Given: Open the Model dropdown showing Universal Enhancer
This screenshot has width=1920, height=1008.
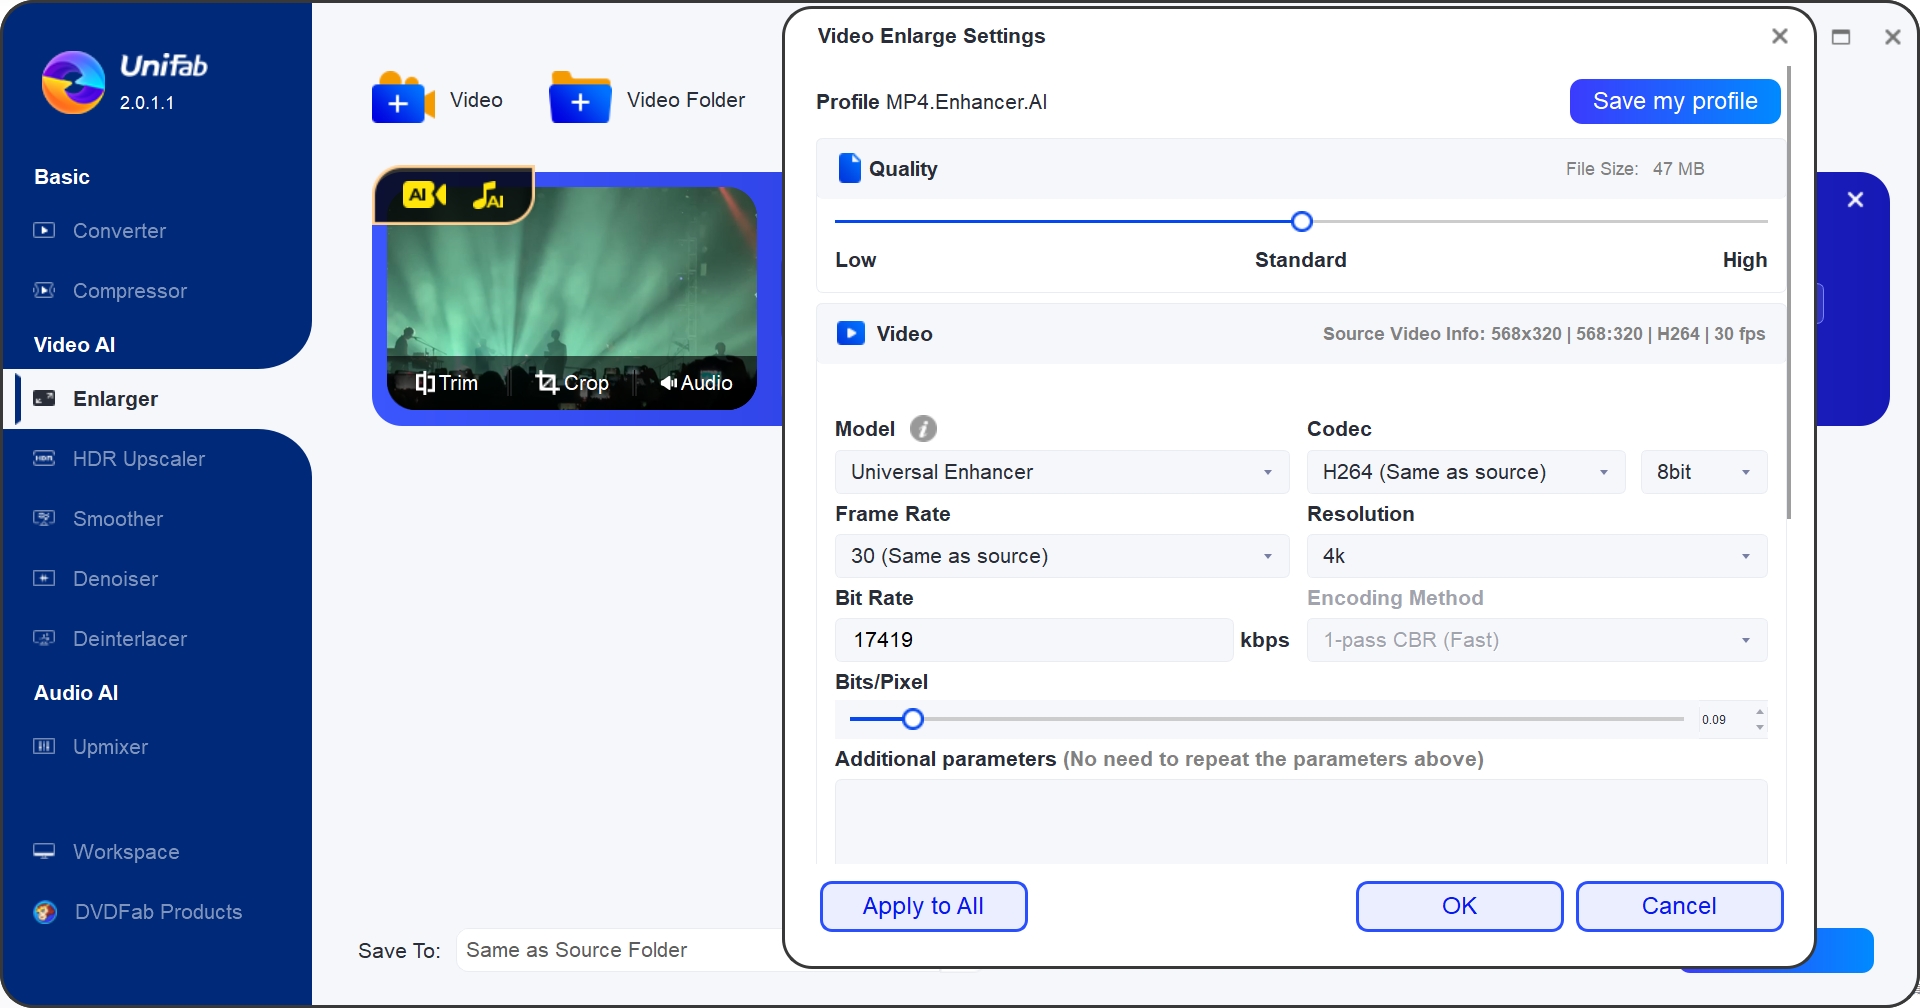Looking at the screenshot, I should [x=1060, y=471].
